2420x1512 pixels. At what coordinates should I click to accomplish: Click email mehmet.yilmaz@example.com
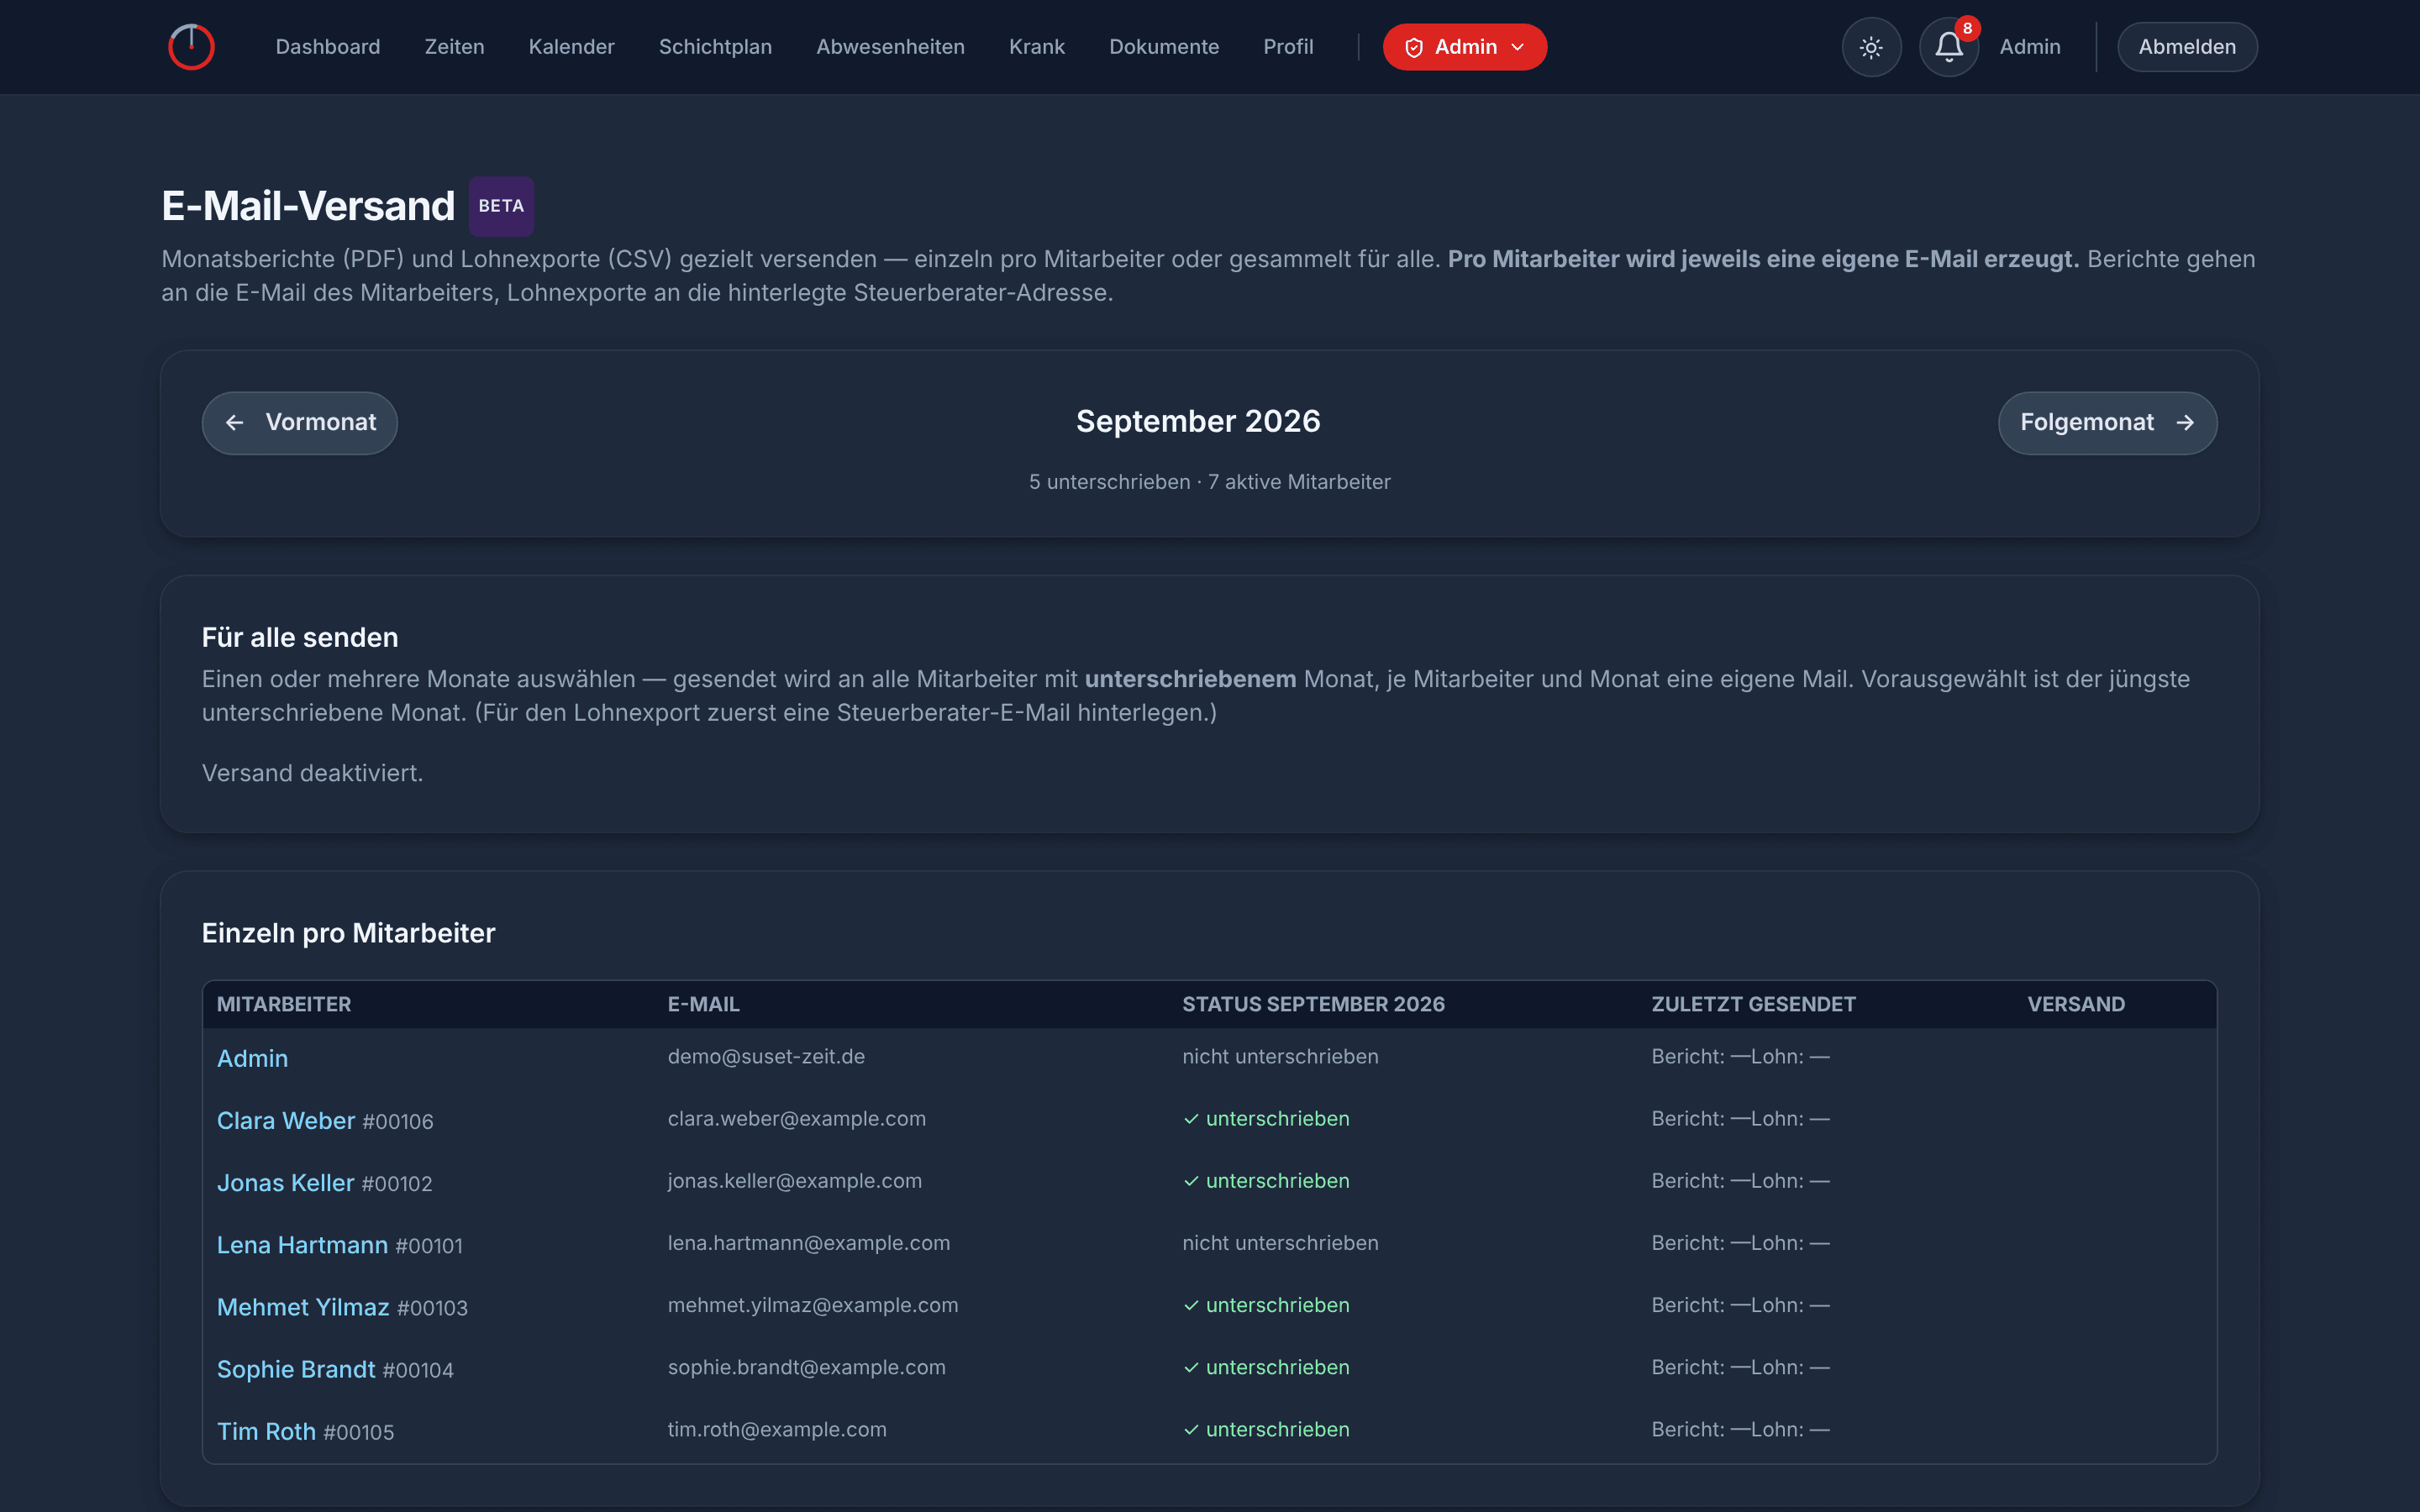pyautogui.click(x=813, y=1304)
